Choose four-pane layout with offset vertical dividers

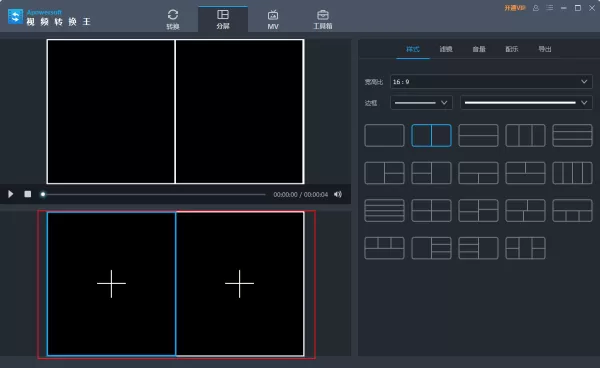525,210
